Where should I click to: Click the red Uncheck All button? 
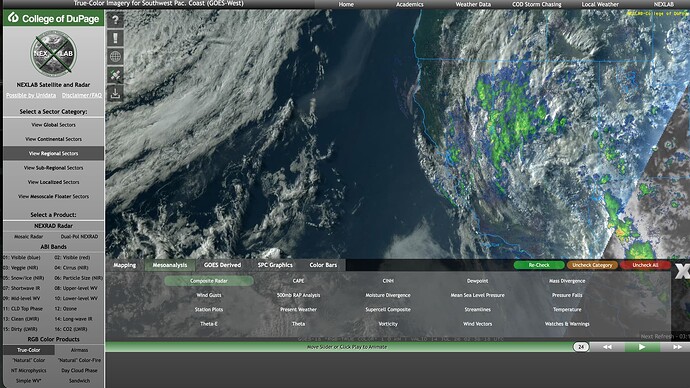click(x=645, y=265)
